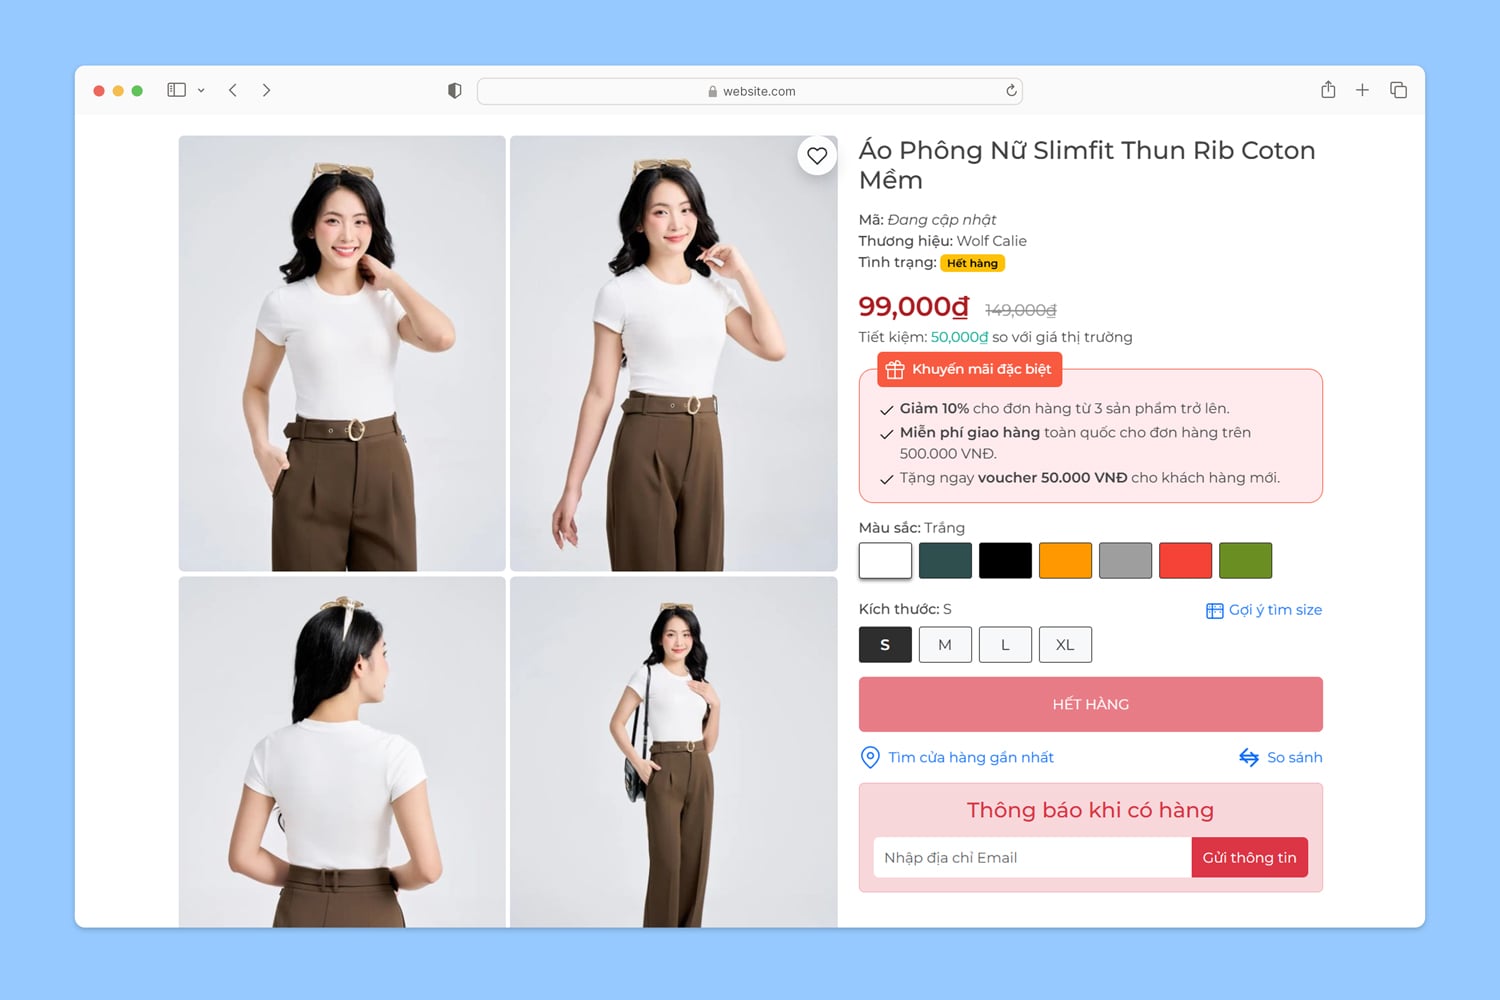Select size M option
Image resolution: width=1500 pixels, height=1000 pixels.
[x=945, y=645]
